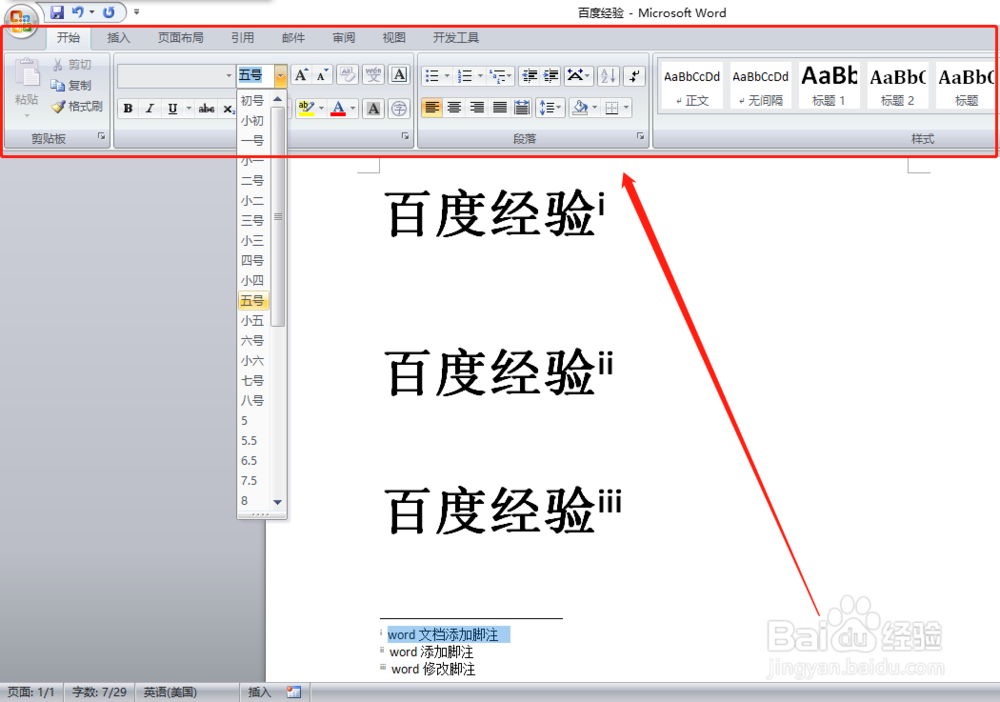Image resolution: width=1000 pixels, height=702 pixels.
Task: Open the borders dropdown arrow
Action: [x=626, y=108]
